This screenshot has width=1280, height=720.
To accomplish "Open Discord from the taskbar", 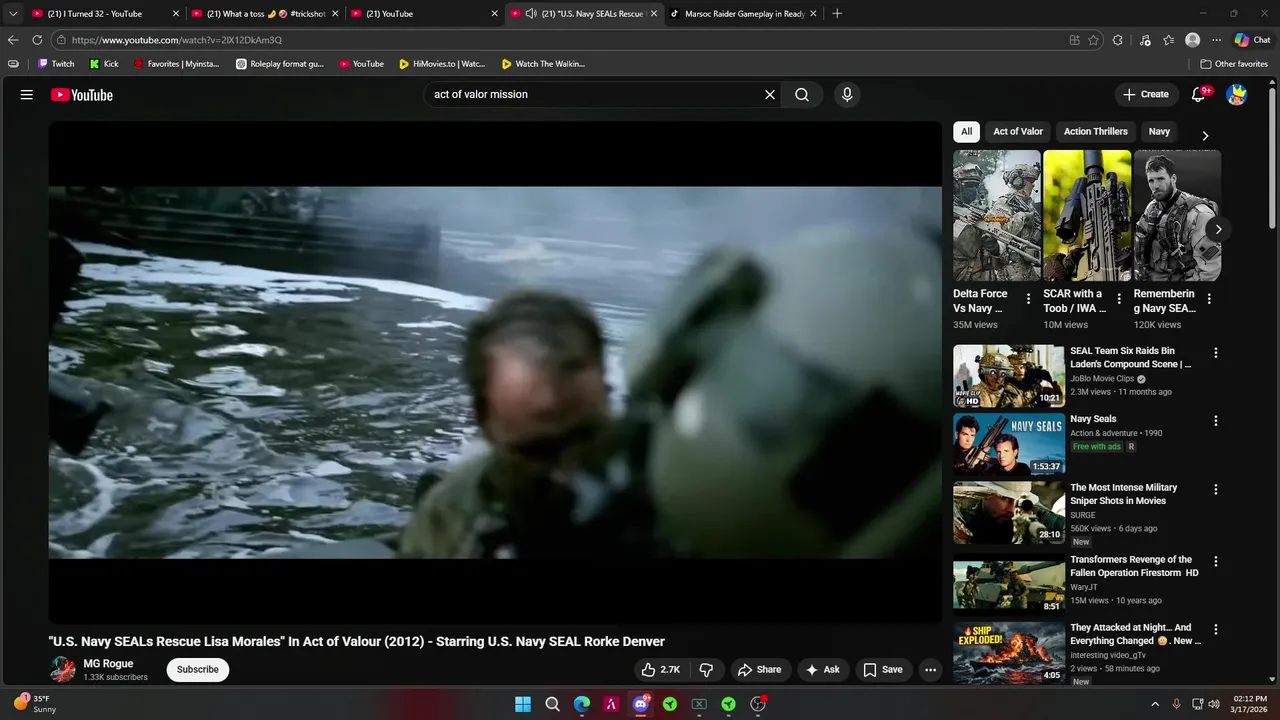I will 641,704.
